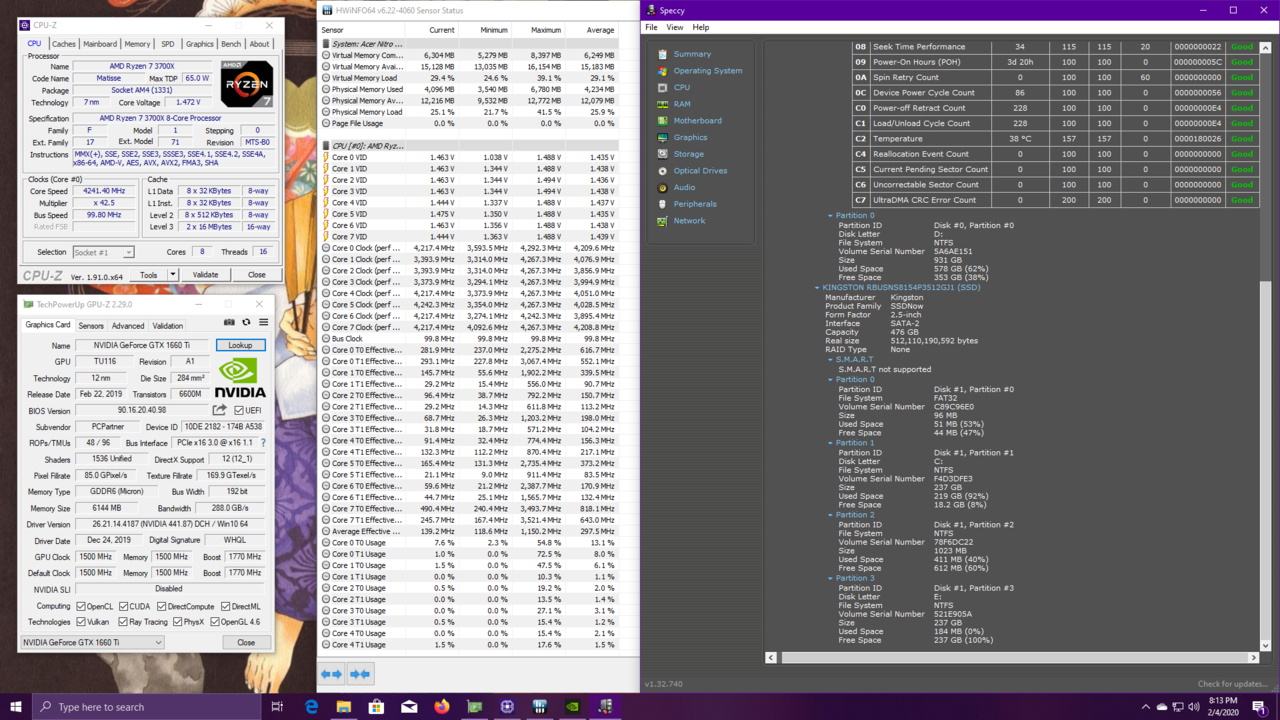Click Check for updates link in Speccy
Screen dimensions: 1280x720
(1233, 684)
